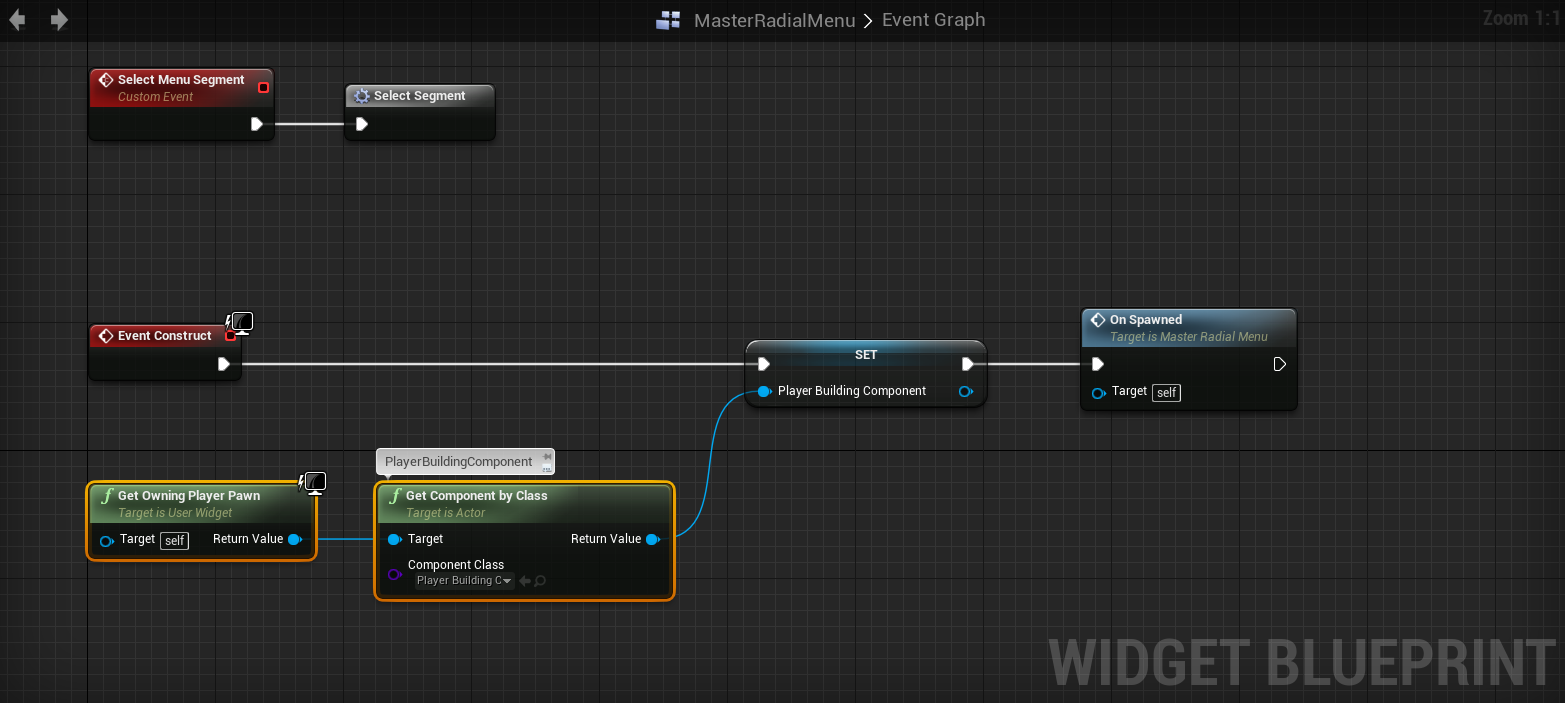The image size is (1565, 703).
Task: Click the forward navigation arrow
Action: click(x=59, y=20)
